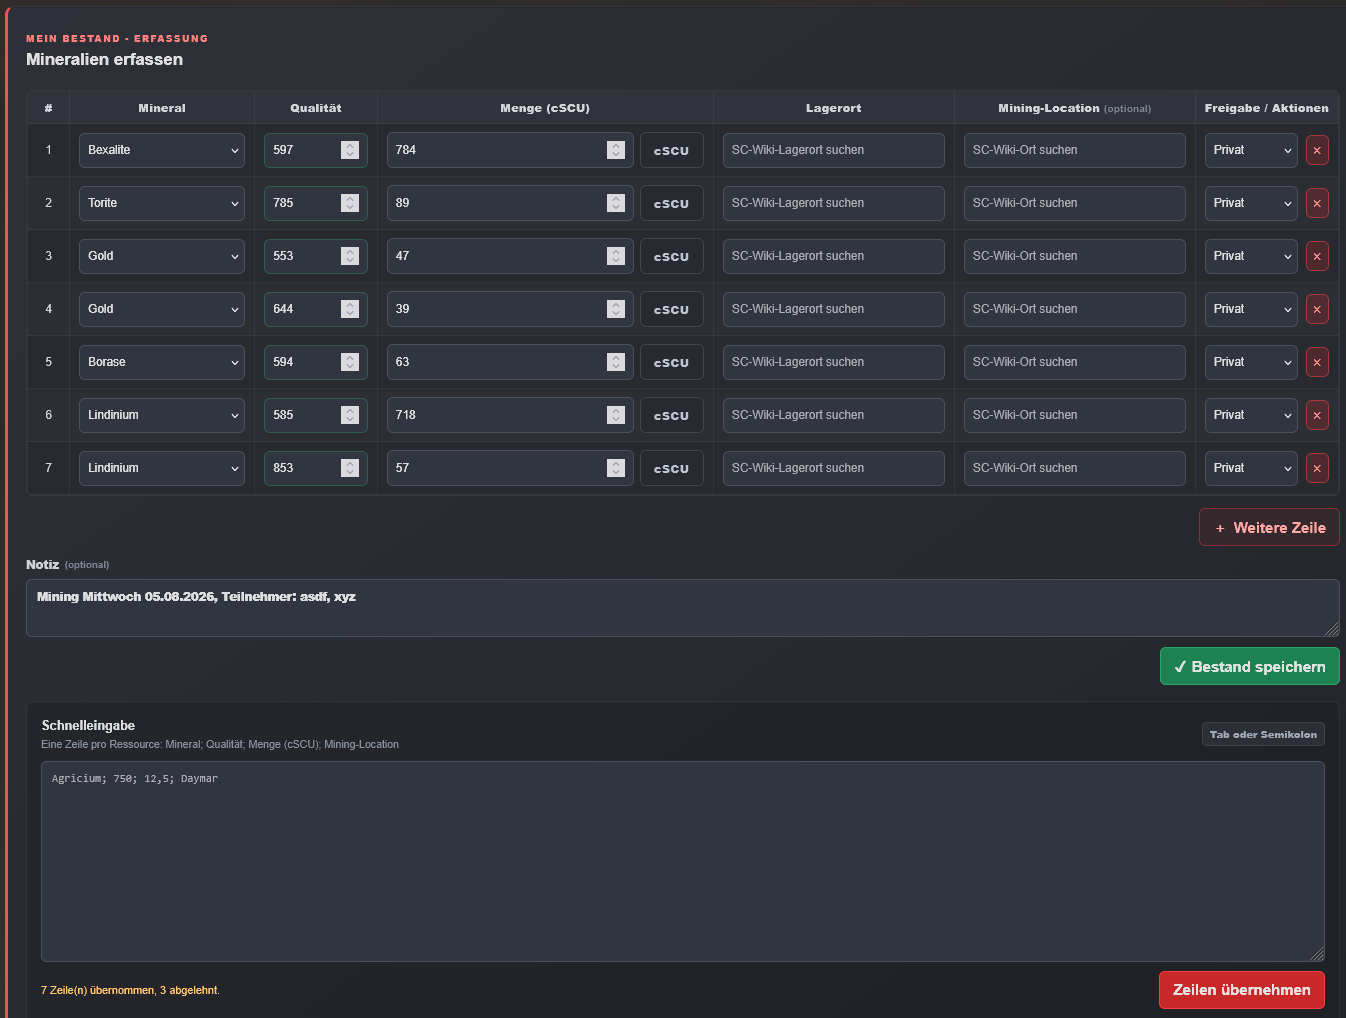Click into the Notiz text area
Viewport: 1346px width, 1018px height.
683,608
